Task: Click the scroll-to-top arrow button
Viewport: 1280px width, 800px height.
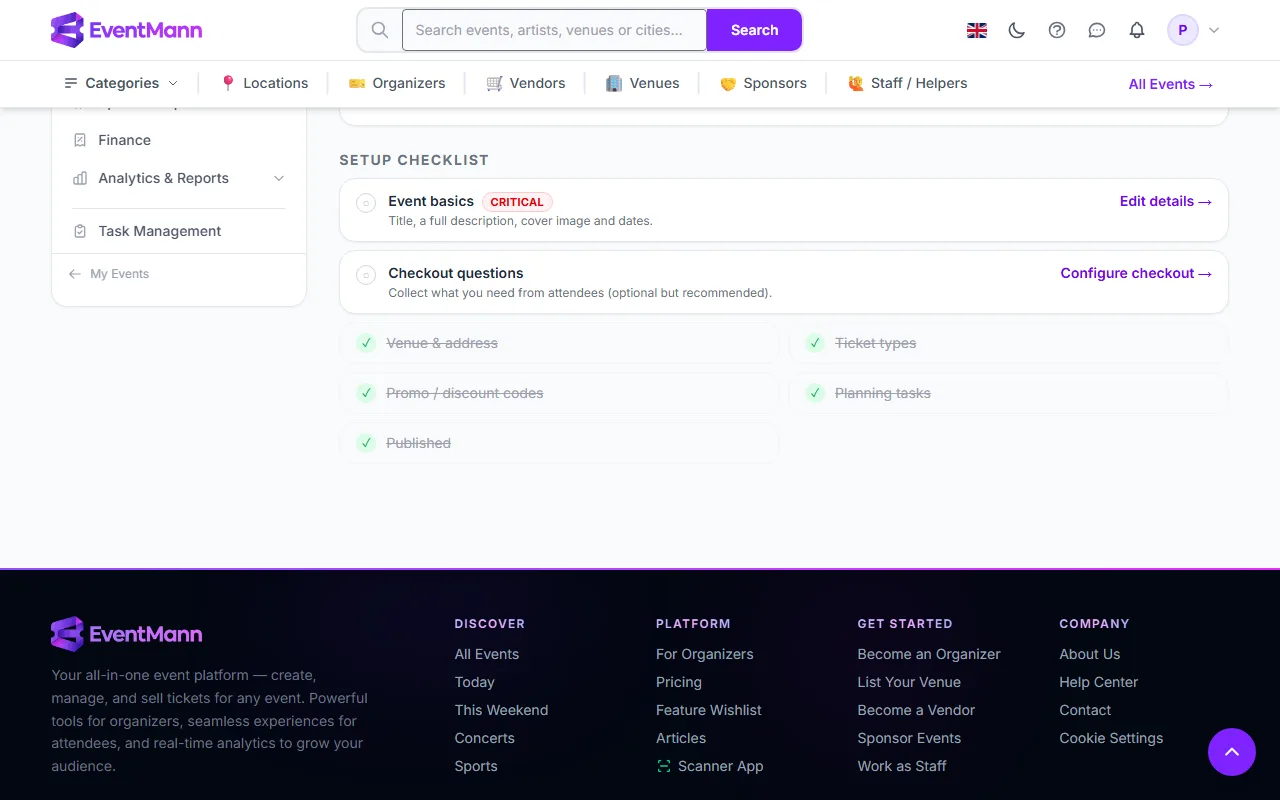Action: pyautogui.click(x=1232, y=752)
